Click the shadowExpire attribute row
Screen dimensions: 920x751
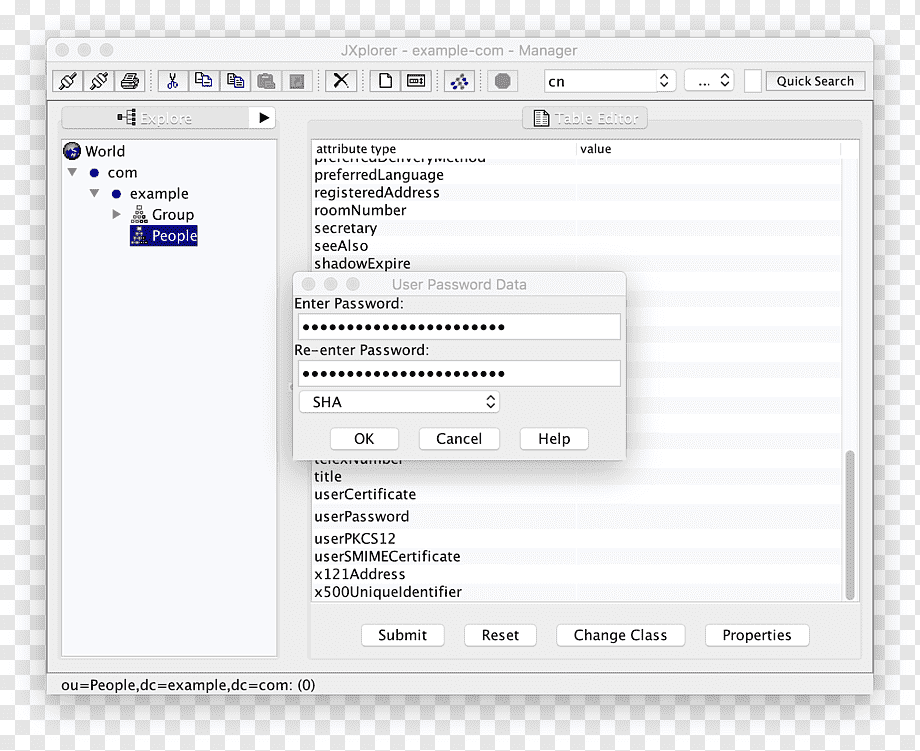click(x=577, y=263)
